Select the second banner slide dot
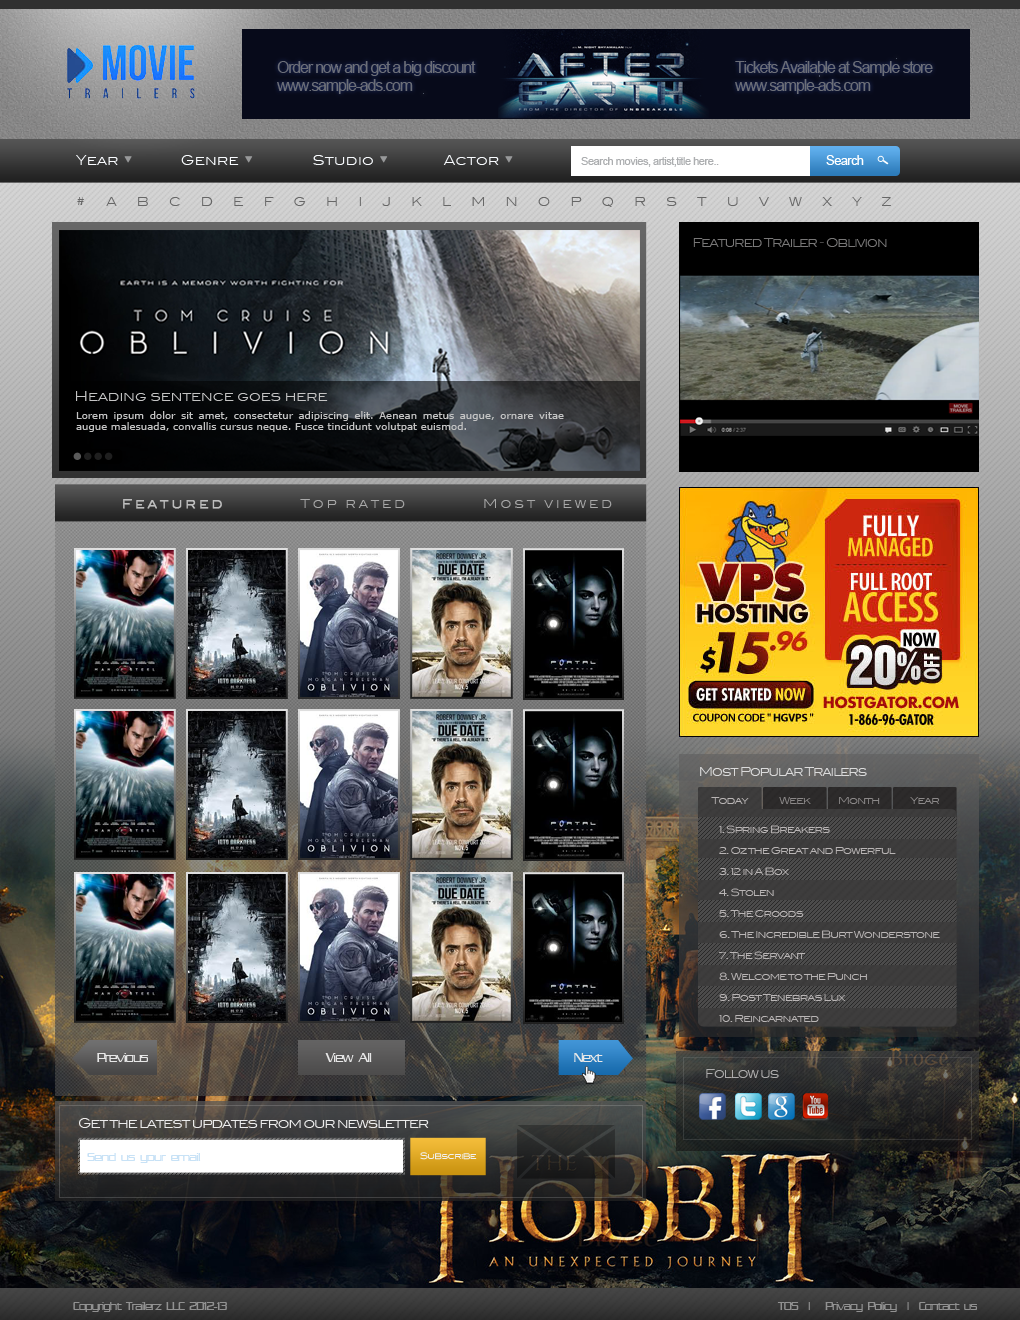 click(88, 456)
